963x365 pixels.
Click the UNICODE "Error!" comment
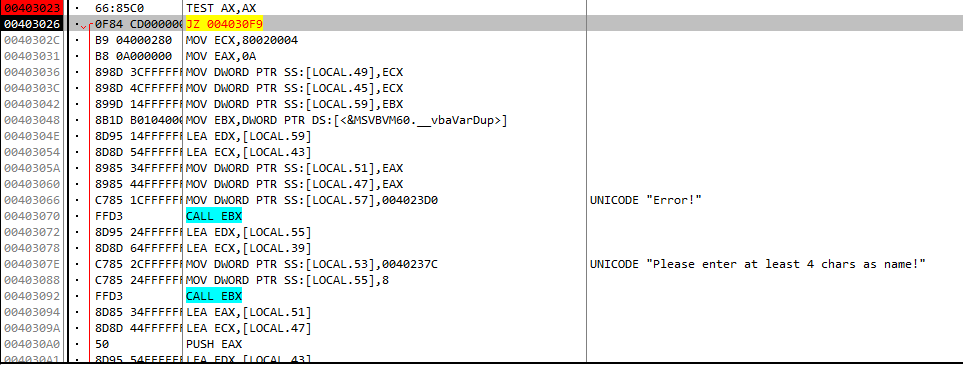pyautogui.click(x=645, y=200)
